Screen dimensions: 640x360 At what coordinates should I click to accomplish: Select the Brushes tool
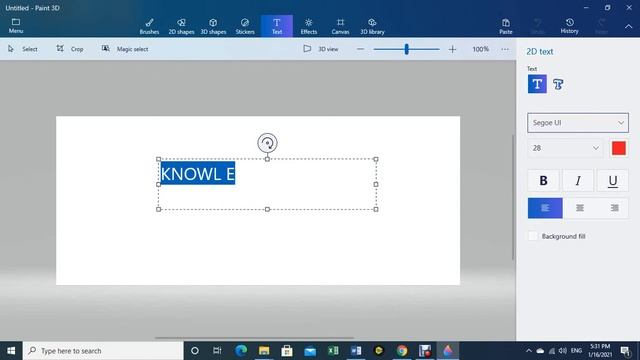(x=149, y=26)
